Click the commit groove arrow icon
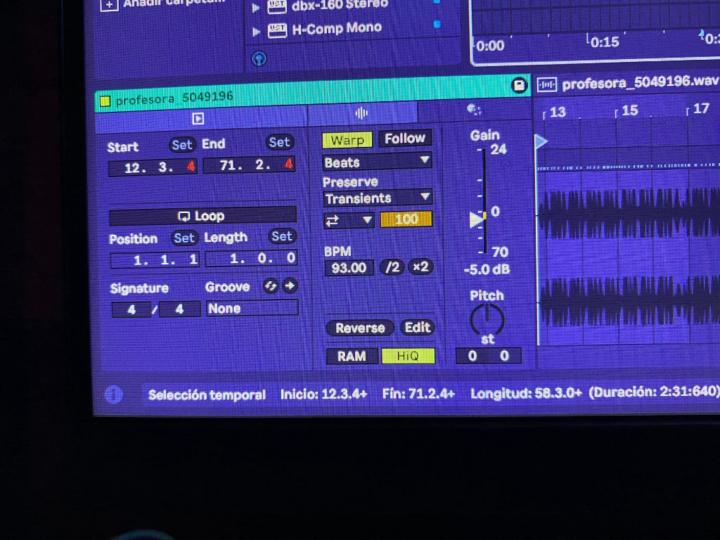The image size is (720, 540). point(290,286)
